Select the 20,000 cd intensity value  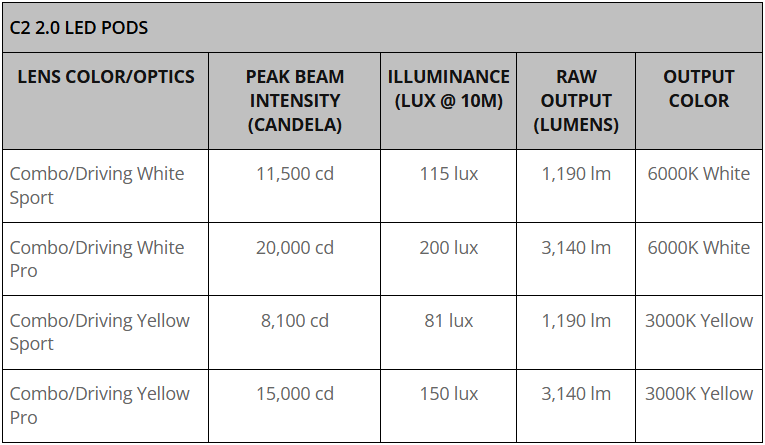(295, 248)
